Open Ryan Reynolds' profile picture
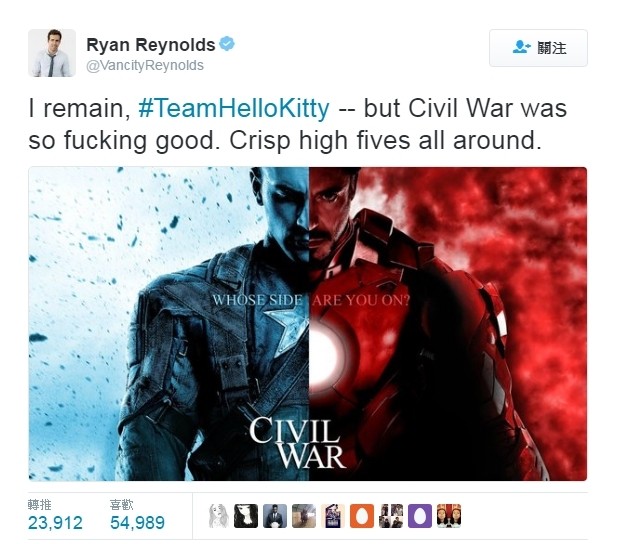 [52, 52]
